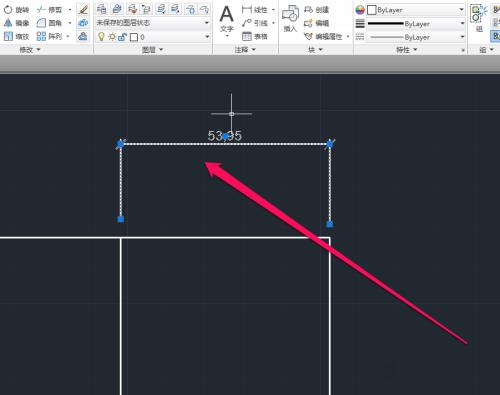The height and width of the screenshot is (395, 500).
Task: Select the Linear dimension (线性) tool
Action: coord(255,10)
